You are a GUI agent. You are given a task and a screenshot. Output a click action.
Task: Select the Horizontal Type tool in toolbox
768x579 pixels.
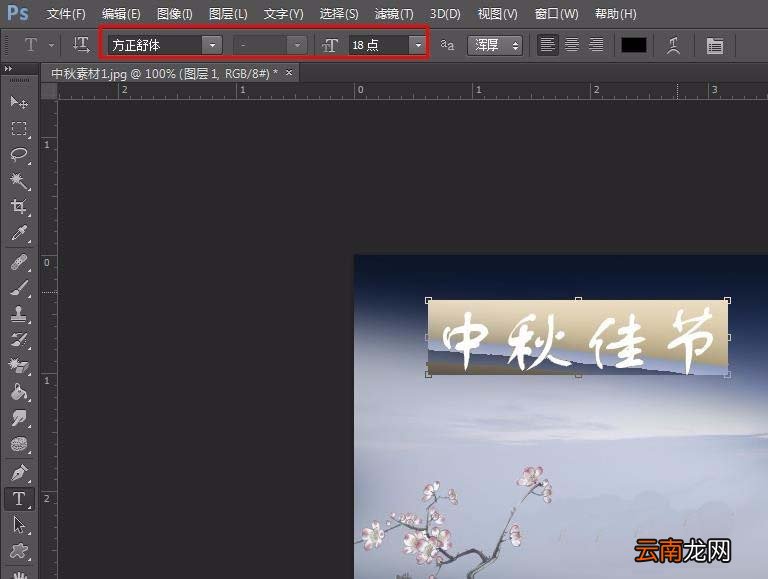(x=19, y=499)
